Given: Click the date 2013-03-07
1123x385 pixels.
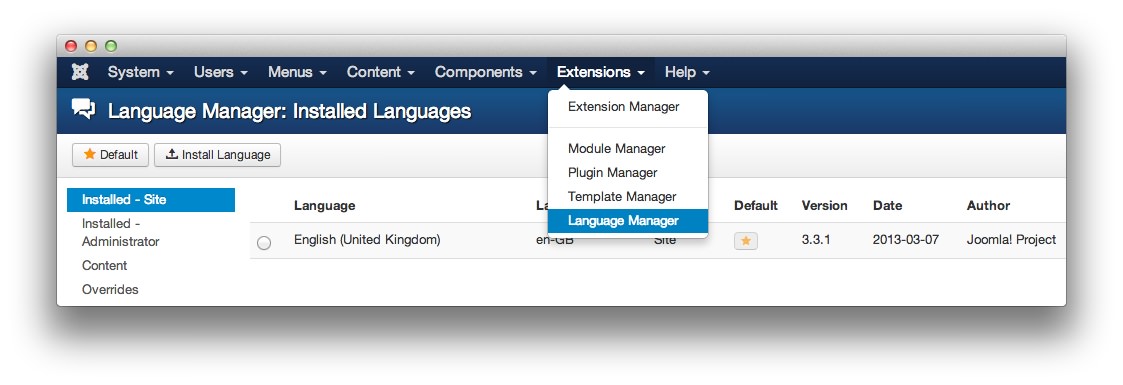Looking at the screenshot, I should [906, 240].
